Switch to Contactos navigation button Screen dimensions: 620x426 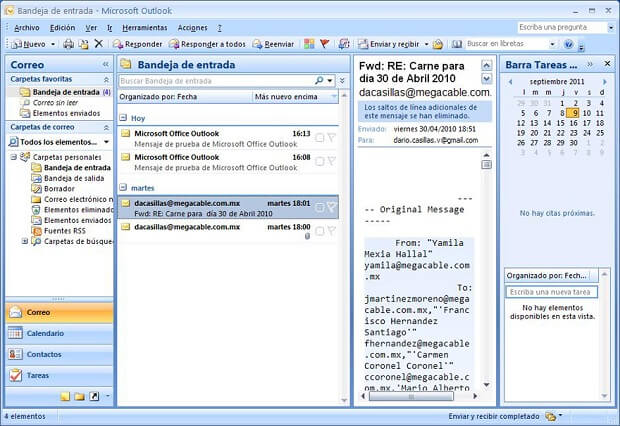[59, 354]
